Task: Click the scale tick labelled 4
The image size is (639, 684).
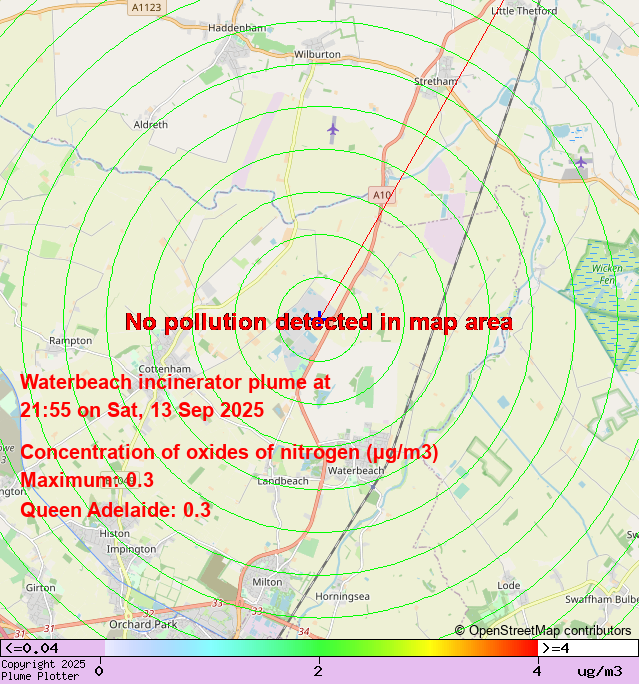Action: tap(537, 670)
